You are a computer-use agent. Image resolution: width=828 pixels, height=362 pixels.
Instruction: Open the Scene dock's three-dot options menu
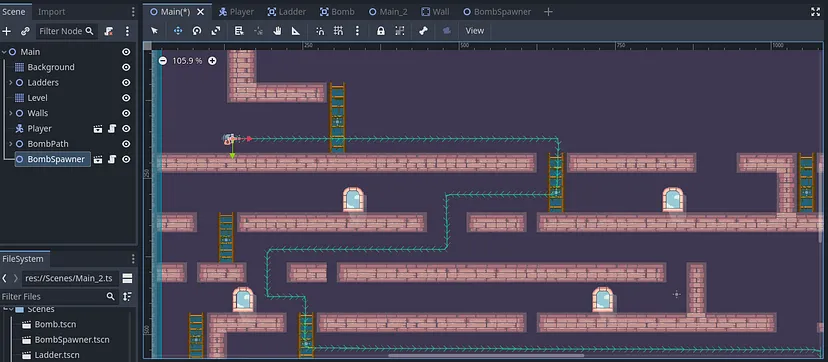(x=127, y=31)
